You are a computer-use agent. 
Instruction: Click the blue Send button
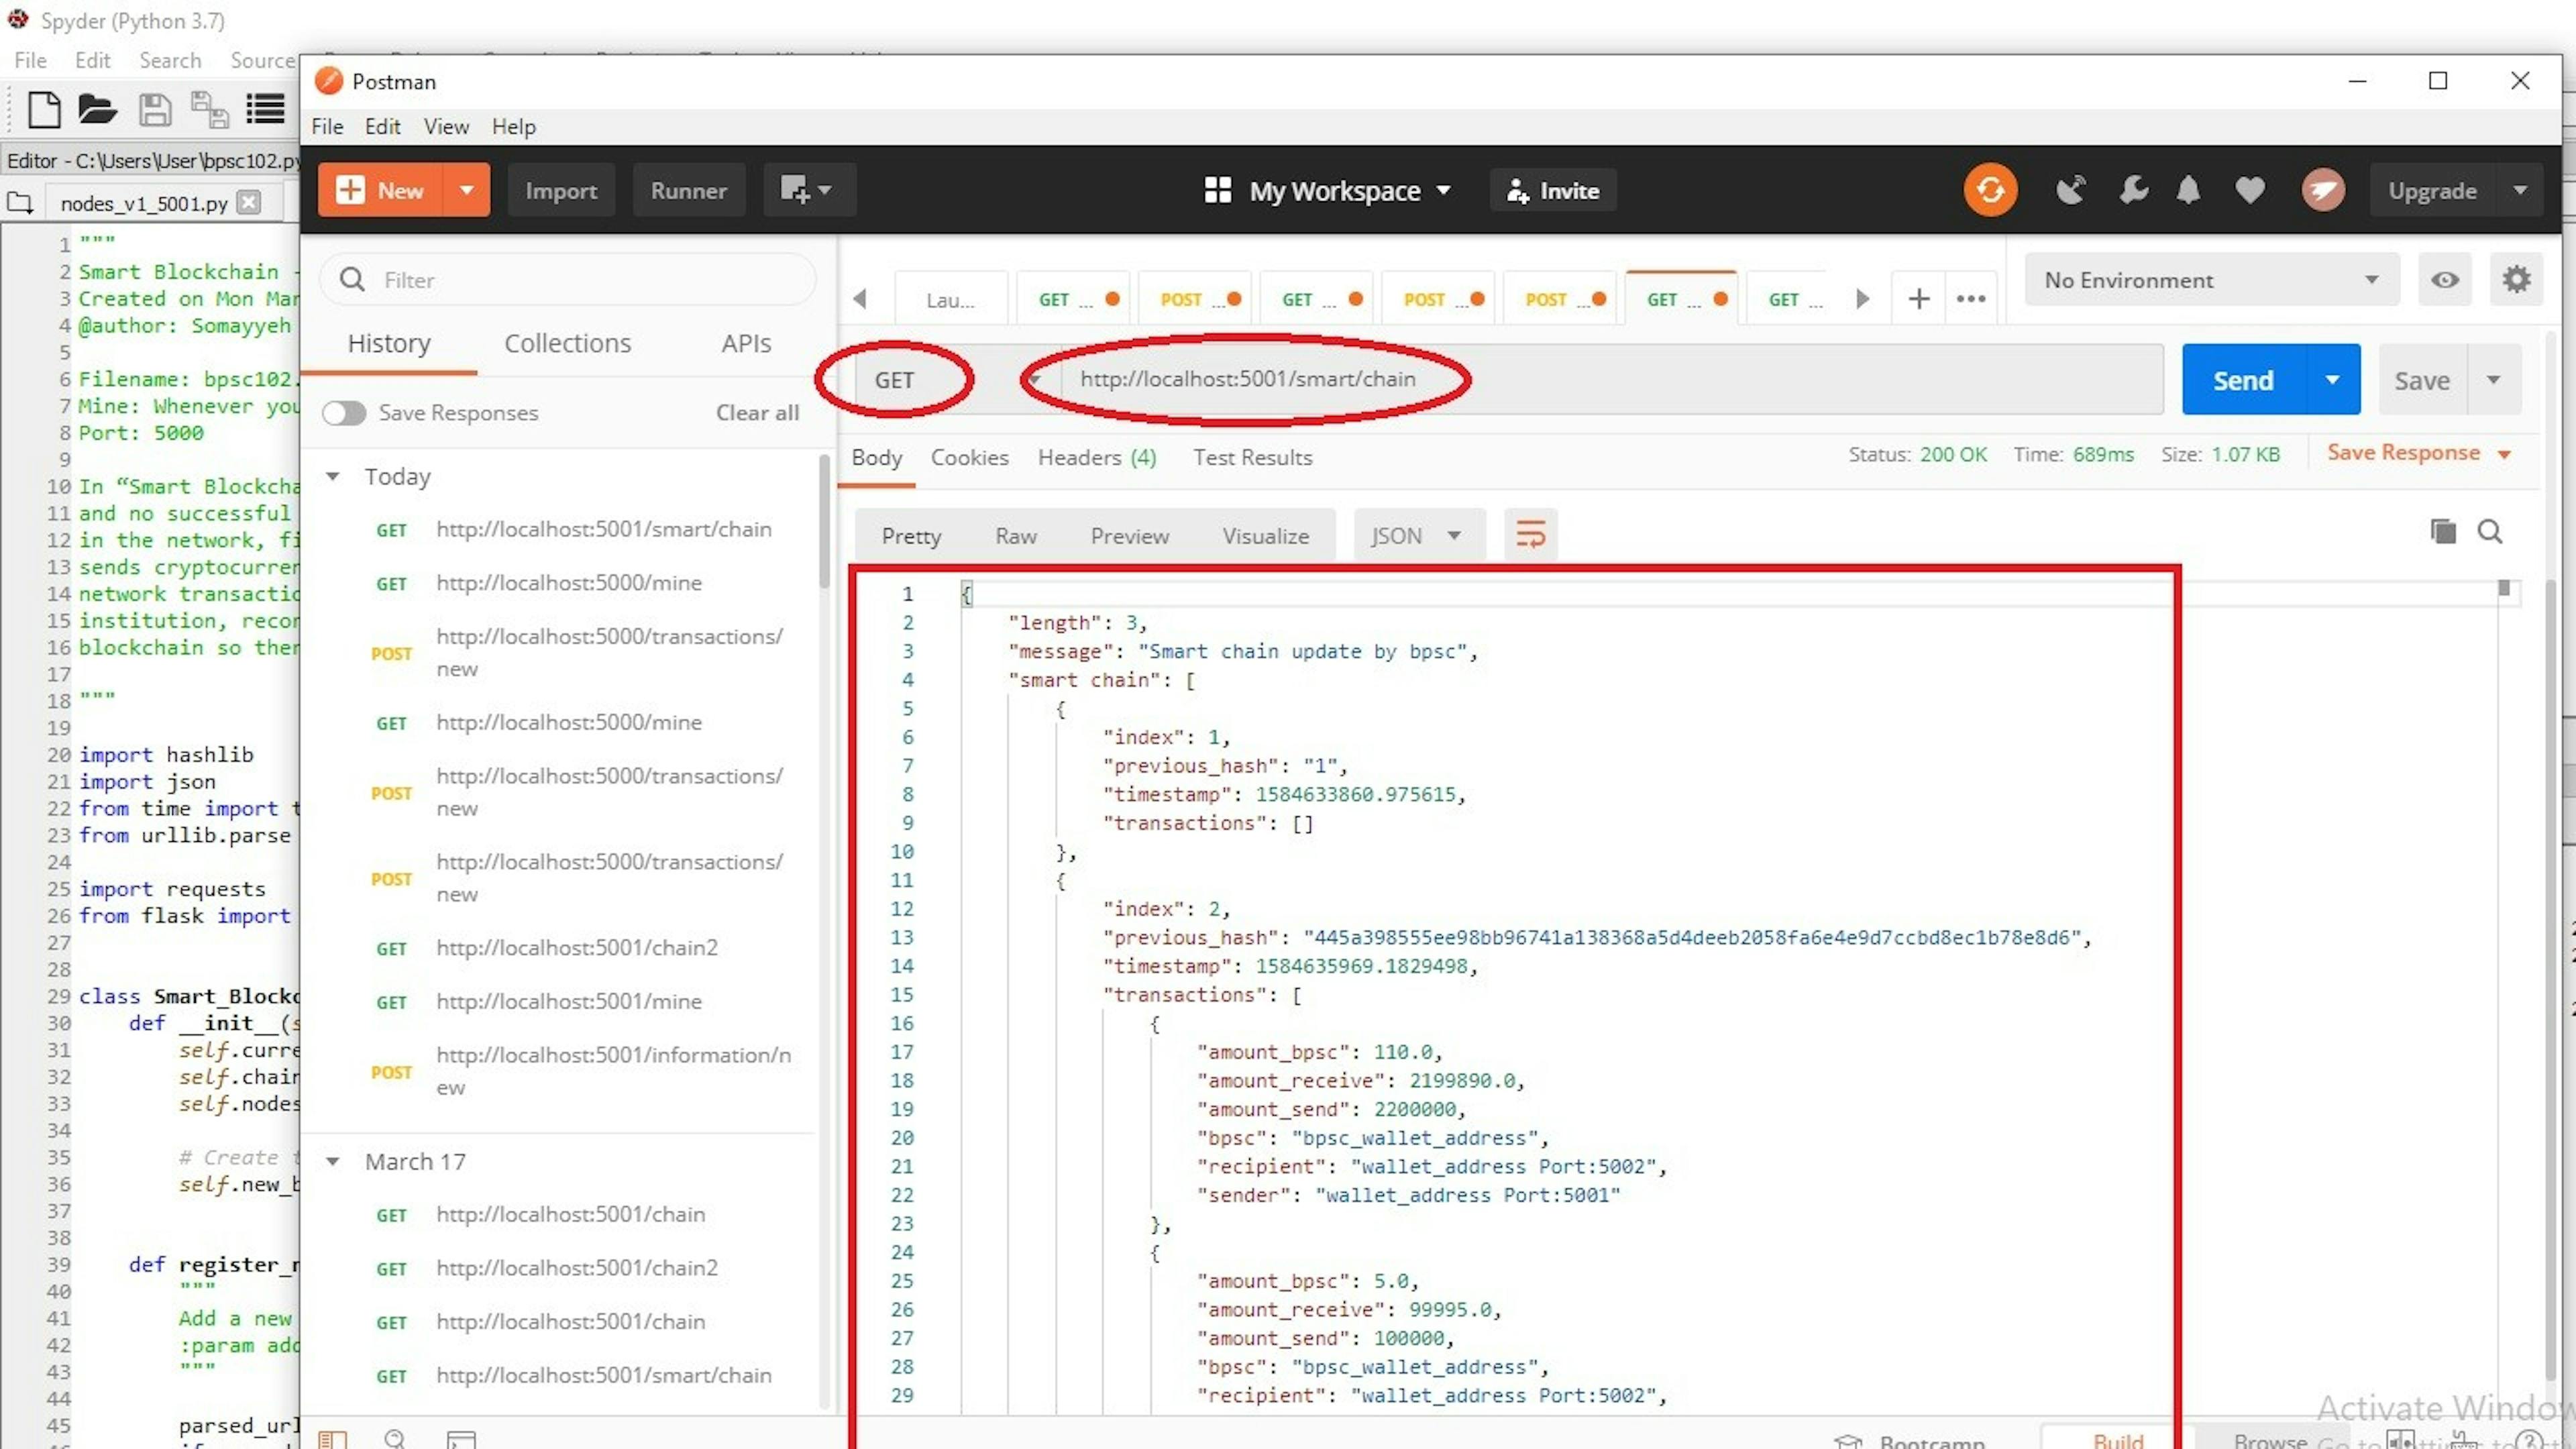point(2243,380)
